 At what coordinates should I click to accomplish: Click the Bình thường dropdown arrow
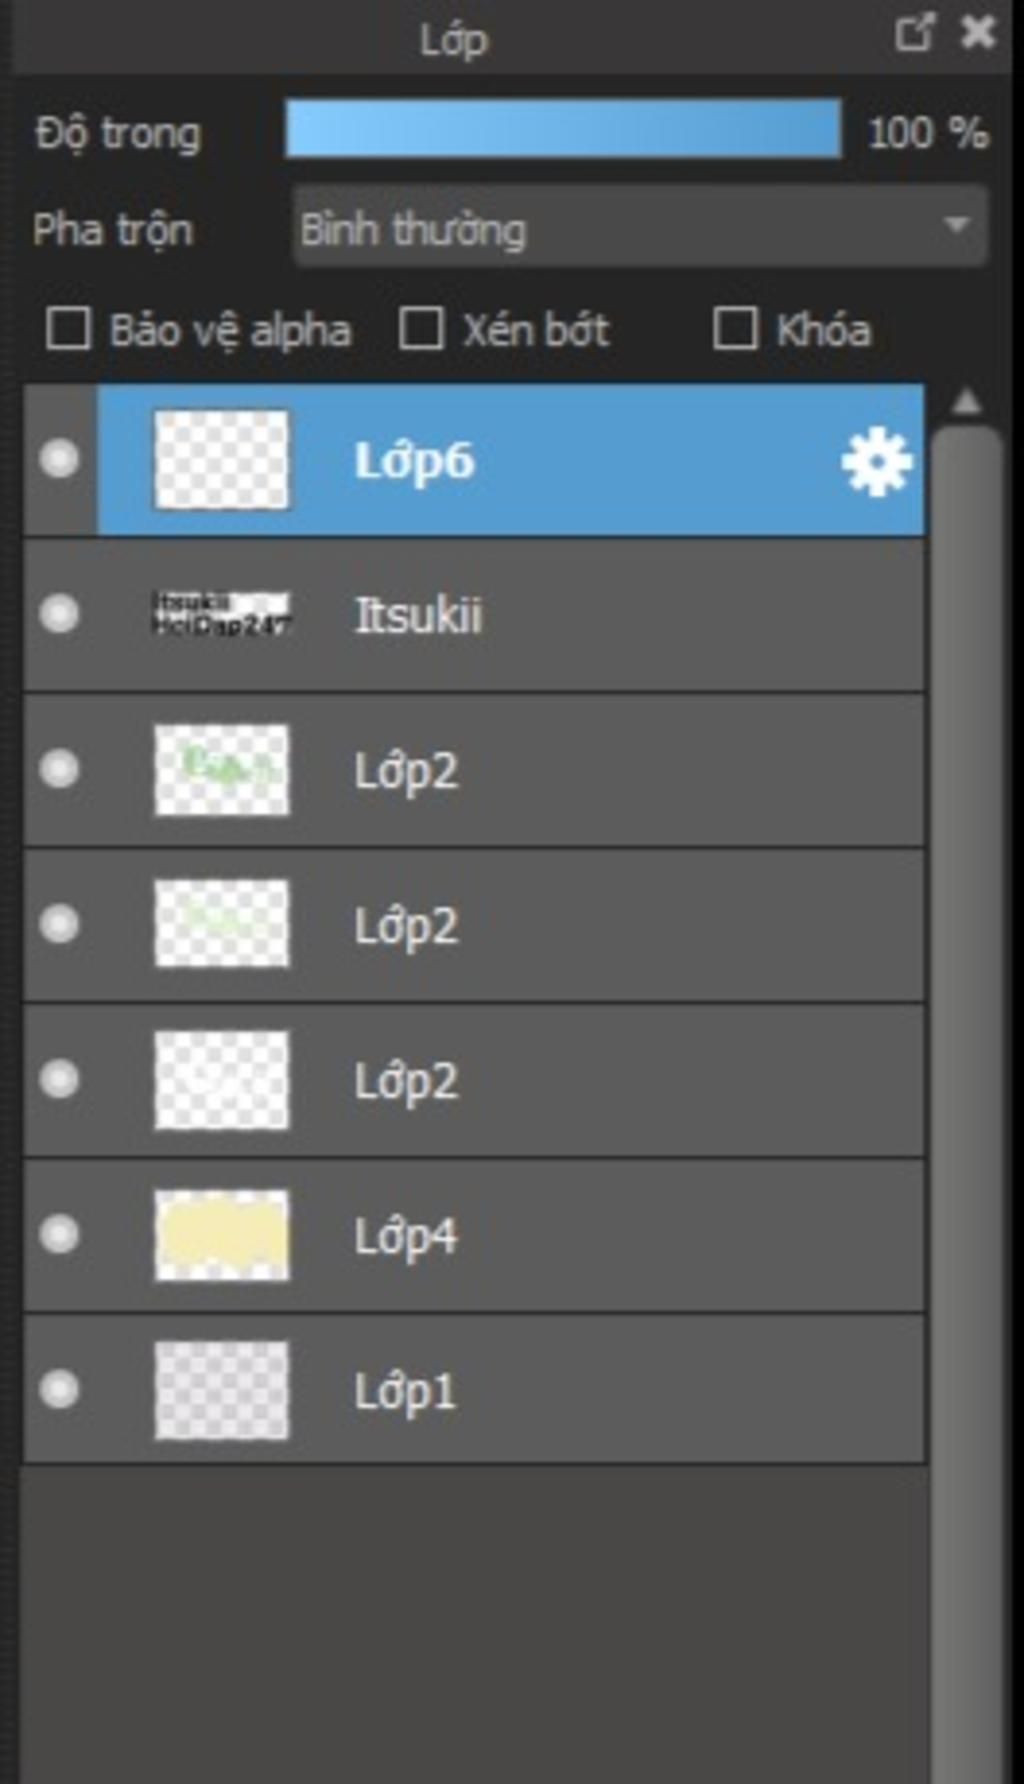coord(956,225)
